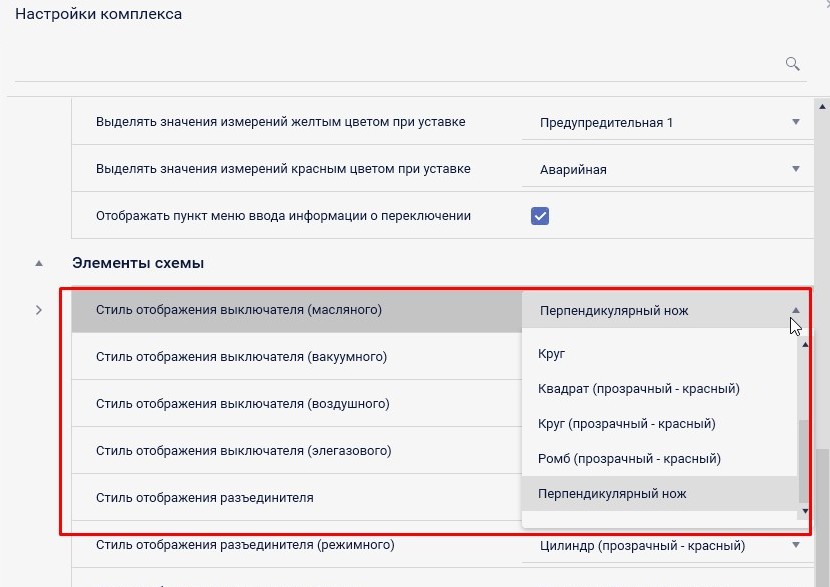Close the 'Перпендикулярный нож' dropdown arrow
The width and height of the screenshot is (830, 587).
(796, 310)
